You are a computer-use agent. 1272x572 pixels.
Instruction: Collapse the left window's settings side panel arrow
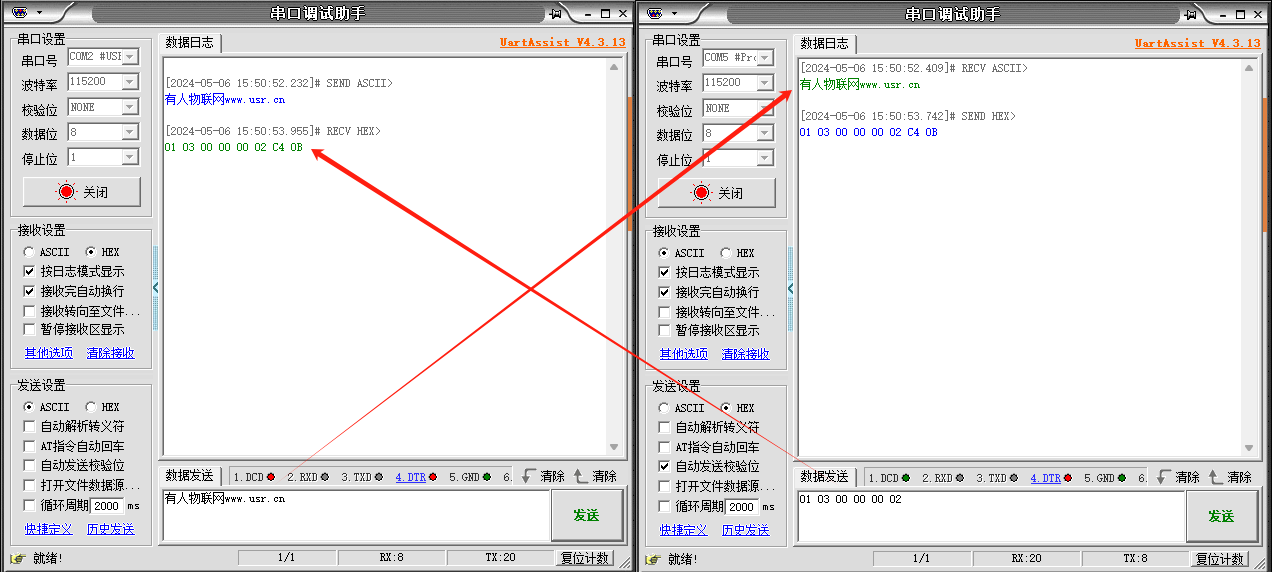[x=155, y=288]
